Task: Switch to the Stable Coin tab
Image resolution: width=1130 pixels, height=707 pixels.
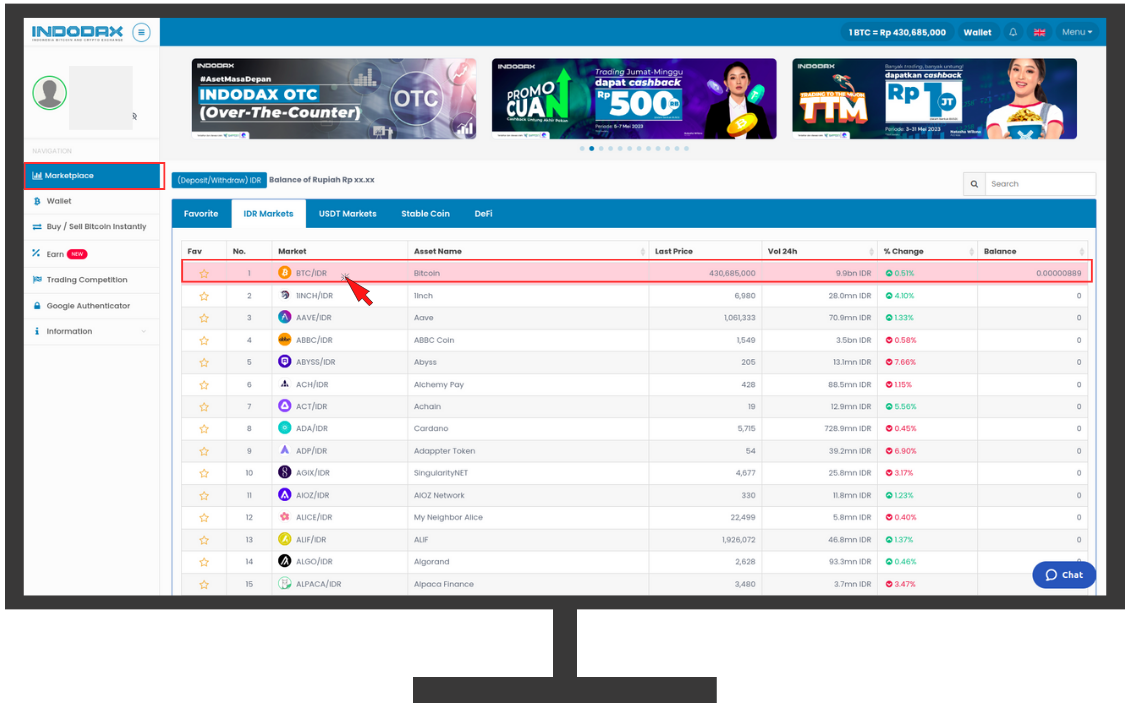Action: (425, 214)
